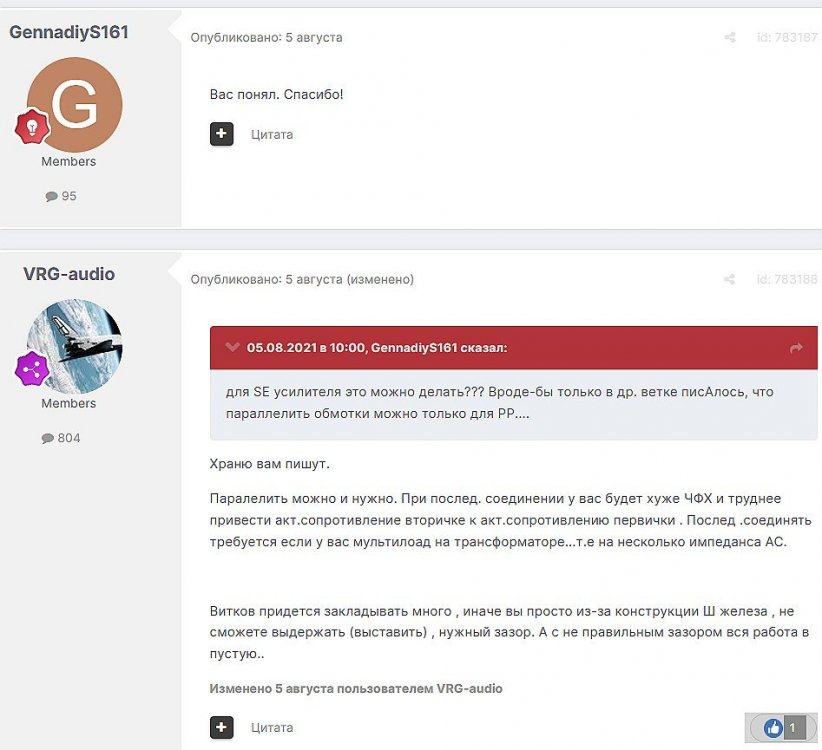Click the reaction count 1 badge
Screen dimensions: 822x750
794,727
